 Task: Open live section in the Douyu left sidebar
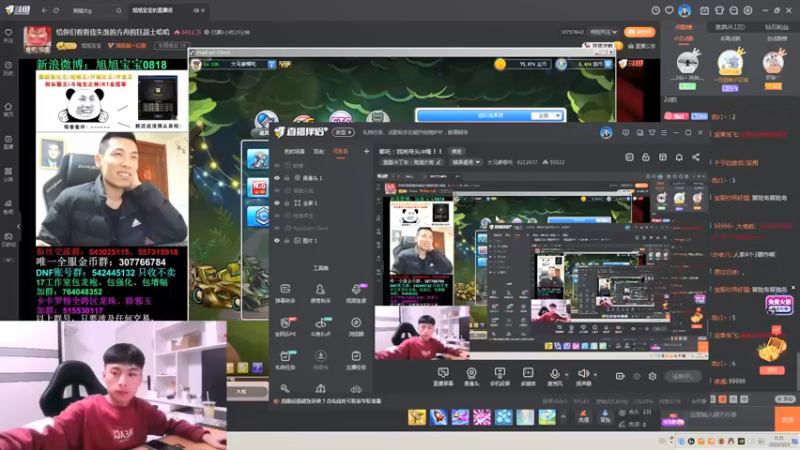pyautogui.click(x=8, y=142)
